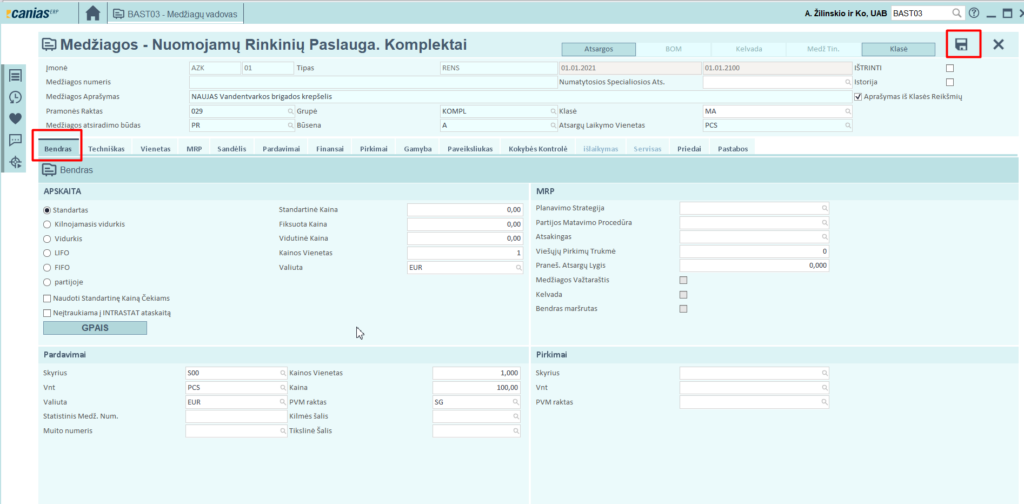
Task: Open the Finansai tab
Action: [329, 148]
